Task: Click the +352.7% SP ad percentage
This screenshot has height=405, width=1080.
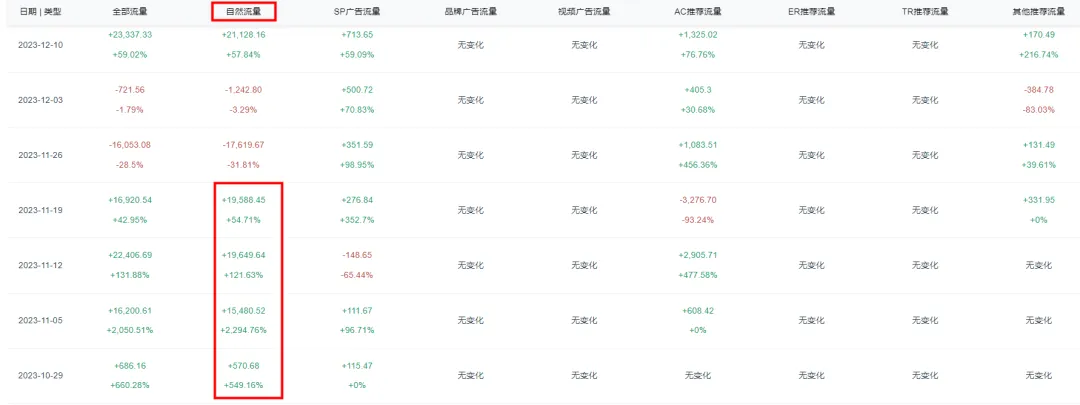Action: 357,220
